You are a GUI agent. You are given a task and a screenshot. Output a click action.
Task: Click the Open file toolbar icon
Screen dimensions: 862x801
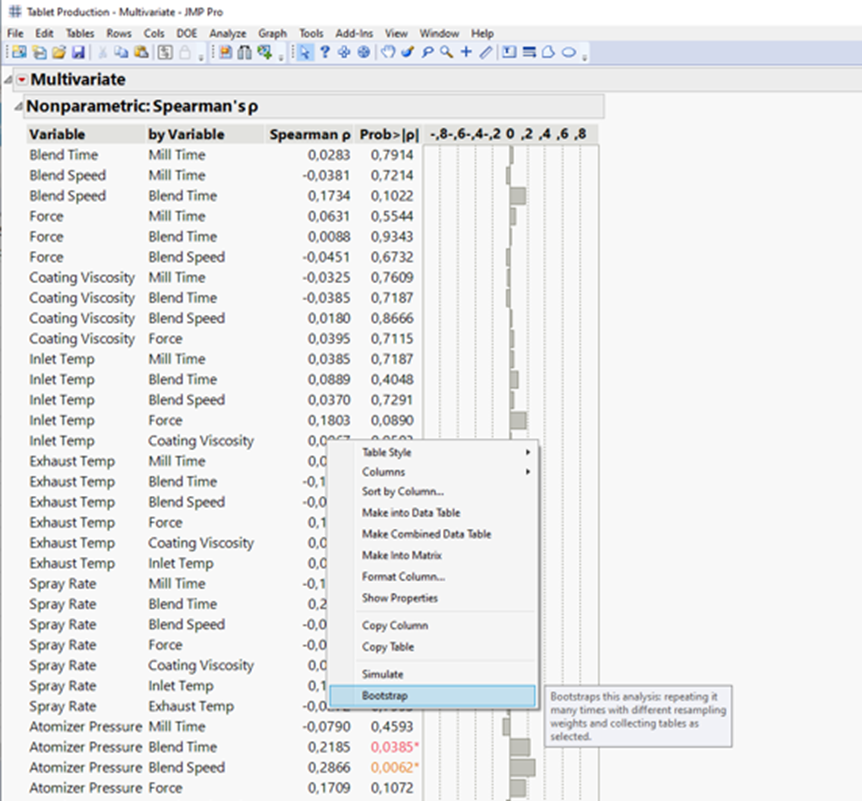tap(59, 52)
